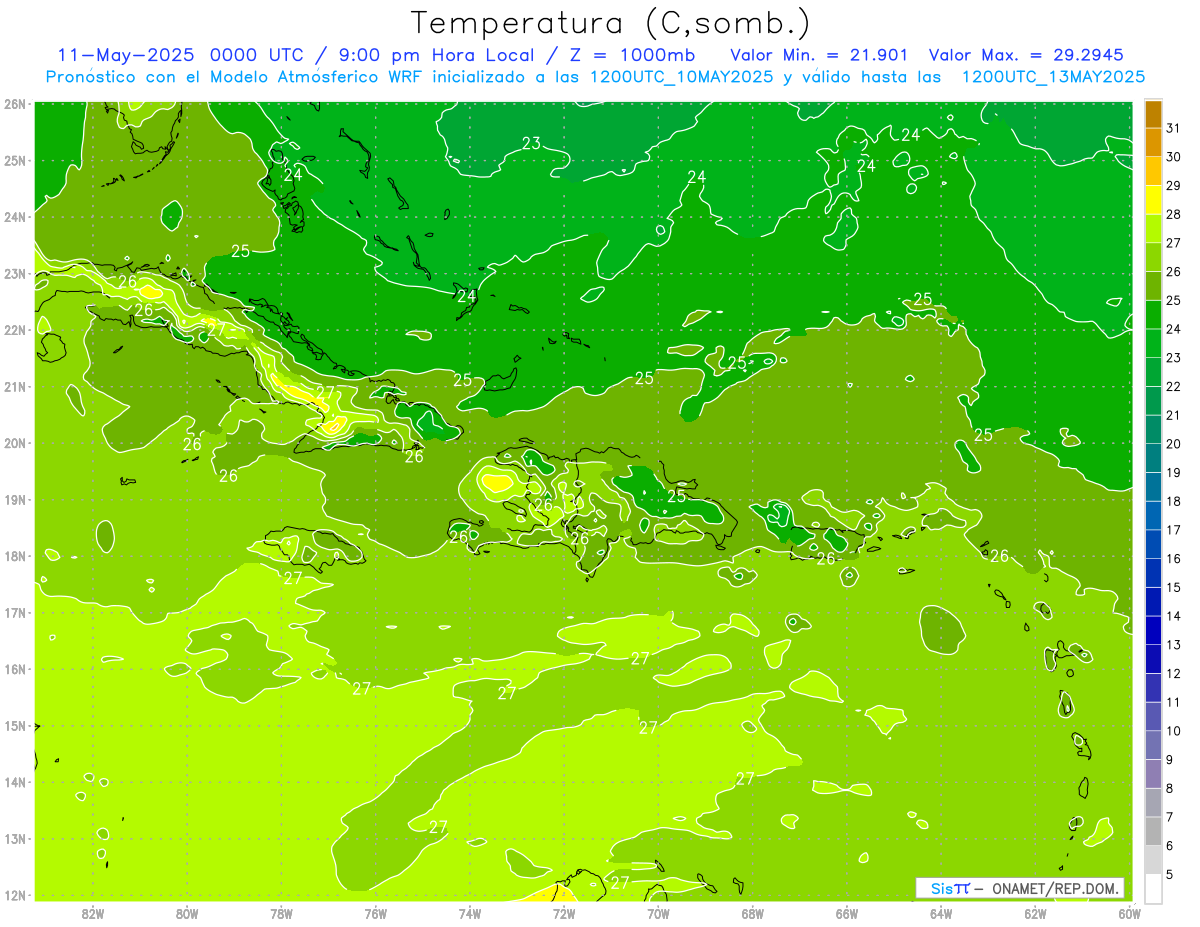Click the "72W" longitude axis label
The height and width of the screenshot is (927, 1200).
click(565, 914)
